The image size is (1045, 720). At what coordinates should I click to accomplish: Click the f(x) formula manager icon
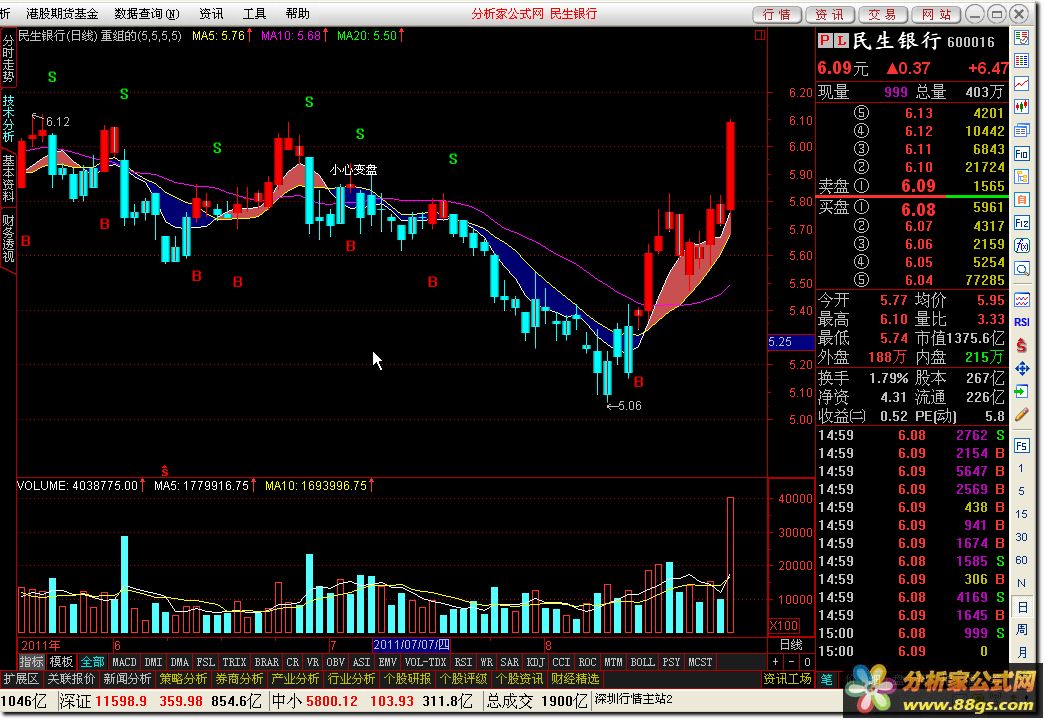[x=1022, y=245]
